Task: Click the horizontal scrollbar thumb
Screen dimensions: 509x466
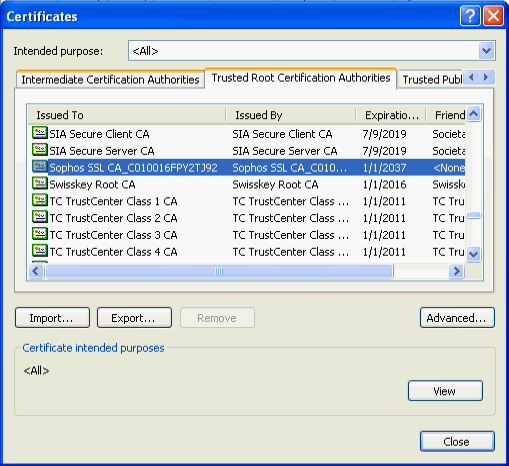Action: 219,271
